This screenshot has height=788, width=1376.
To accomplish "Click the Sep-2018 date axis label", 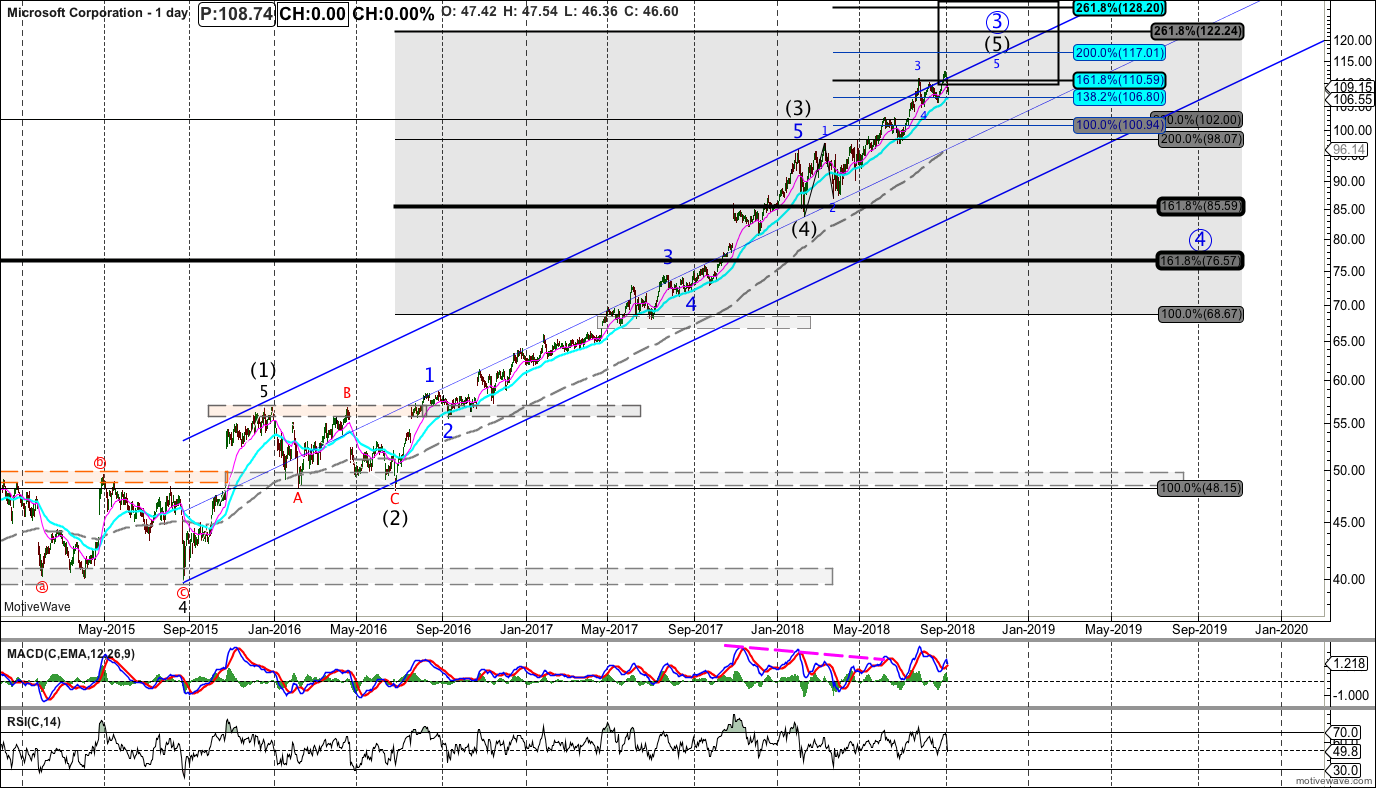I will [x=946, y=629].
